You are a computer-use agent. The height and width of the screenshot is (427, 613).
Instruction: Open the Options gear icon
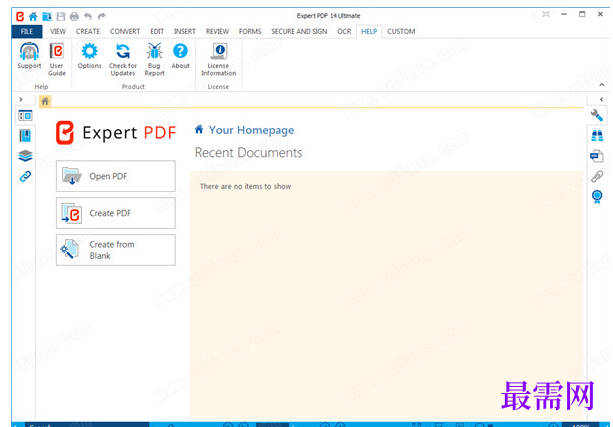click(90, 56)
